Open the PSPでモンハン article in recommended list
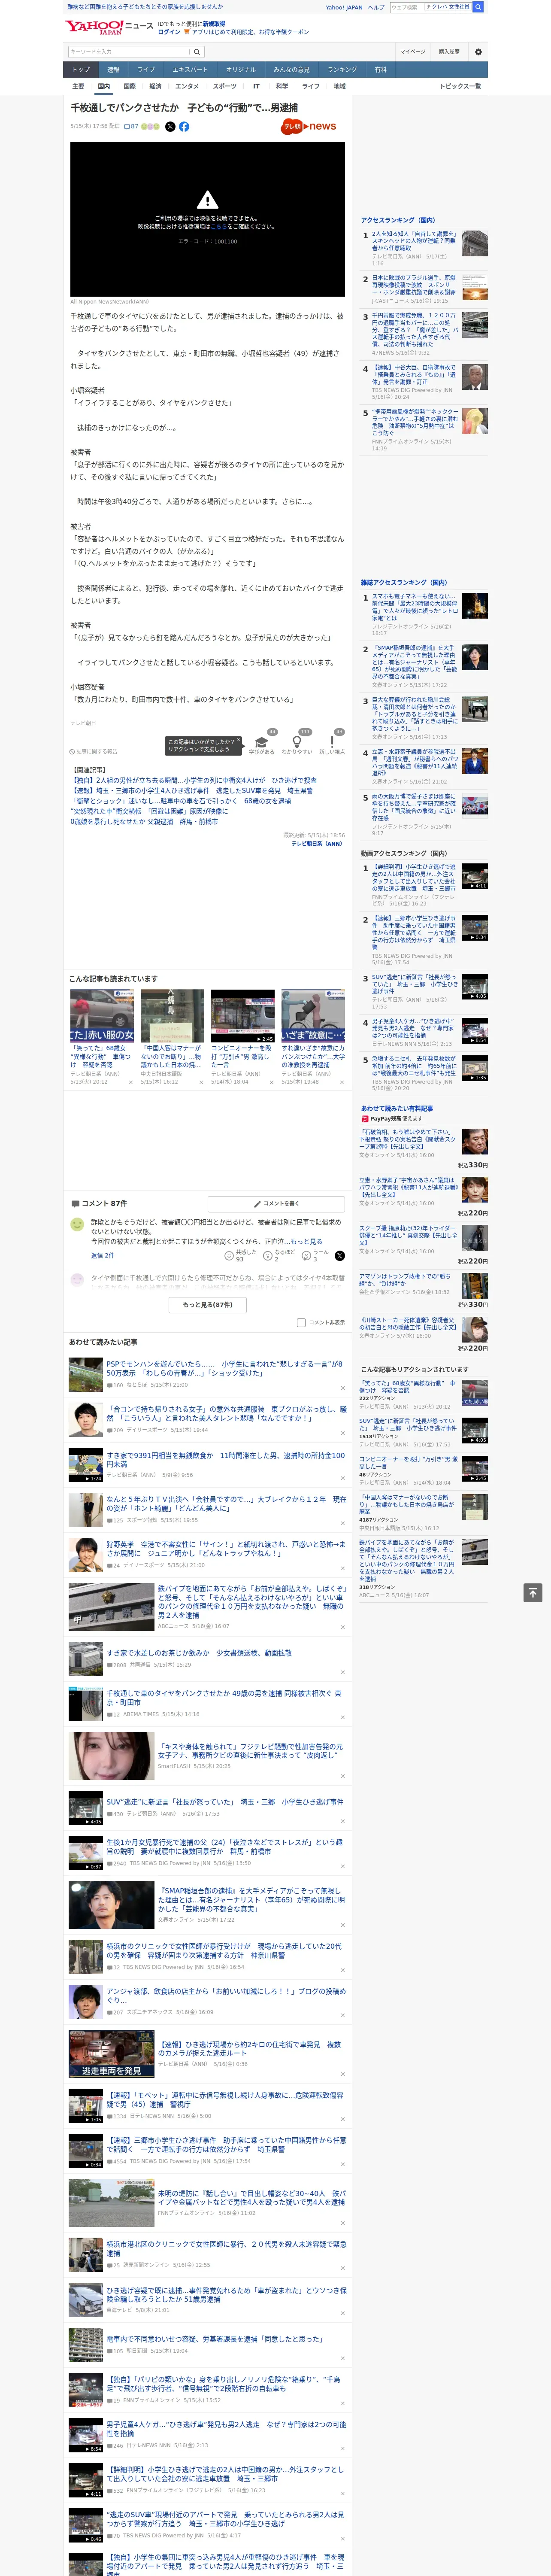Image resolution: width=551 pixels, height=2576 pixels. (224, 1369)
